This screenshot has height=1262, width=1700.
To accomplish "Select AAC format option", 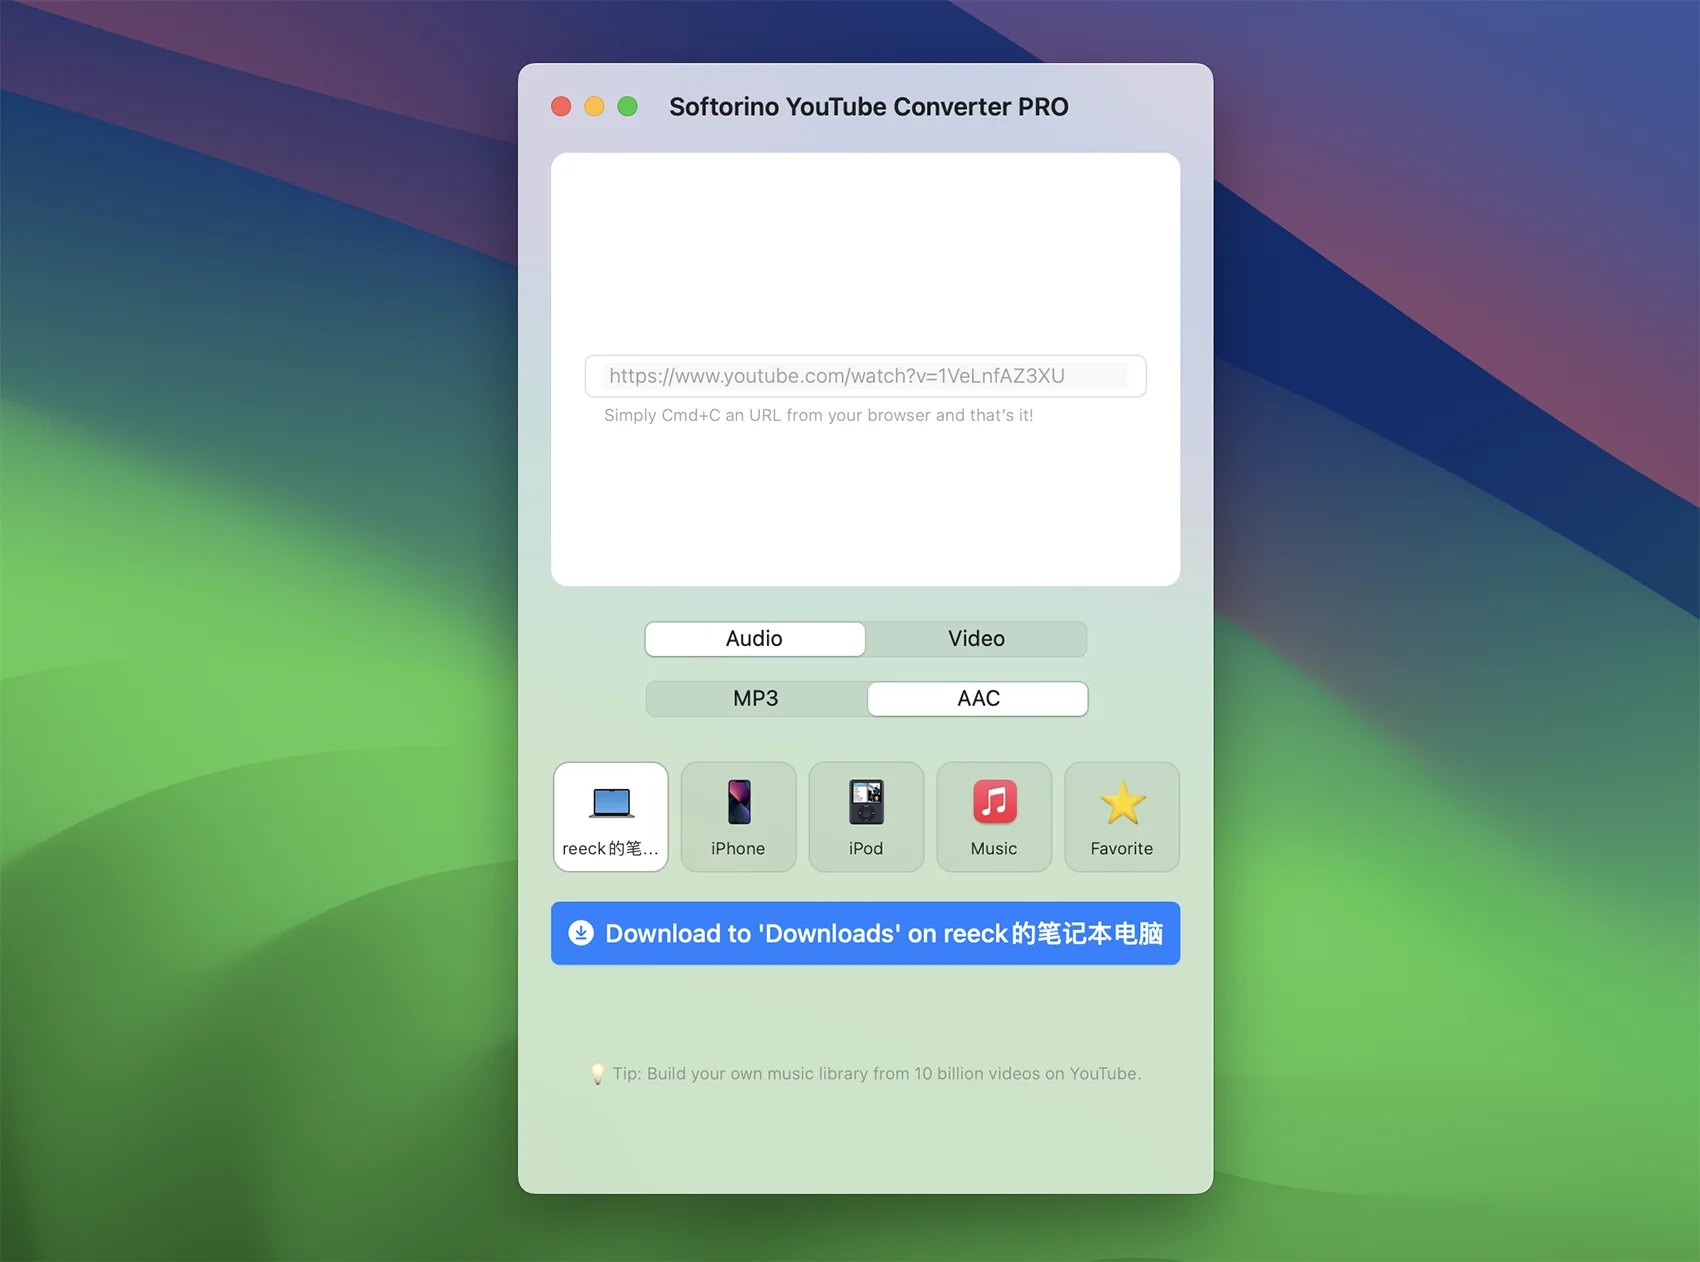I will click(x=978, y=699).
